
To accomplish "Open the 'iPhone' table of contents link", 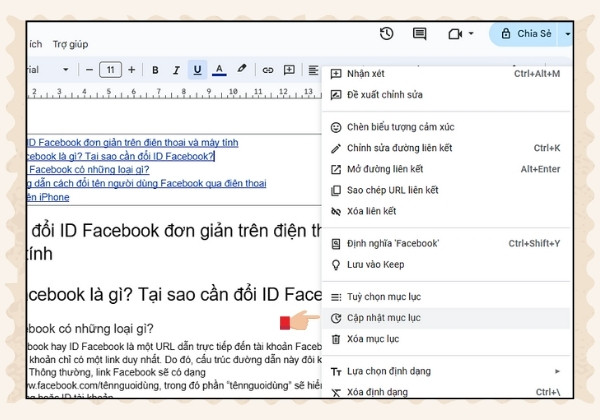I will (49, 197).
